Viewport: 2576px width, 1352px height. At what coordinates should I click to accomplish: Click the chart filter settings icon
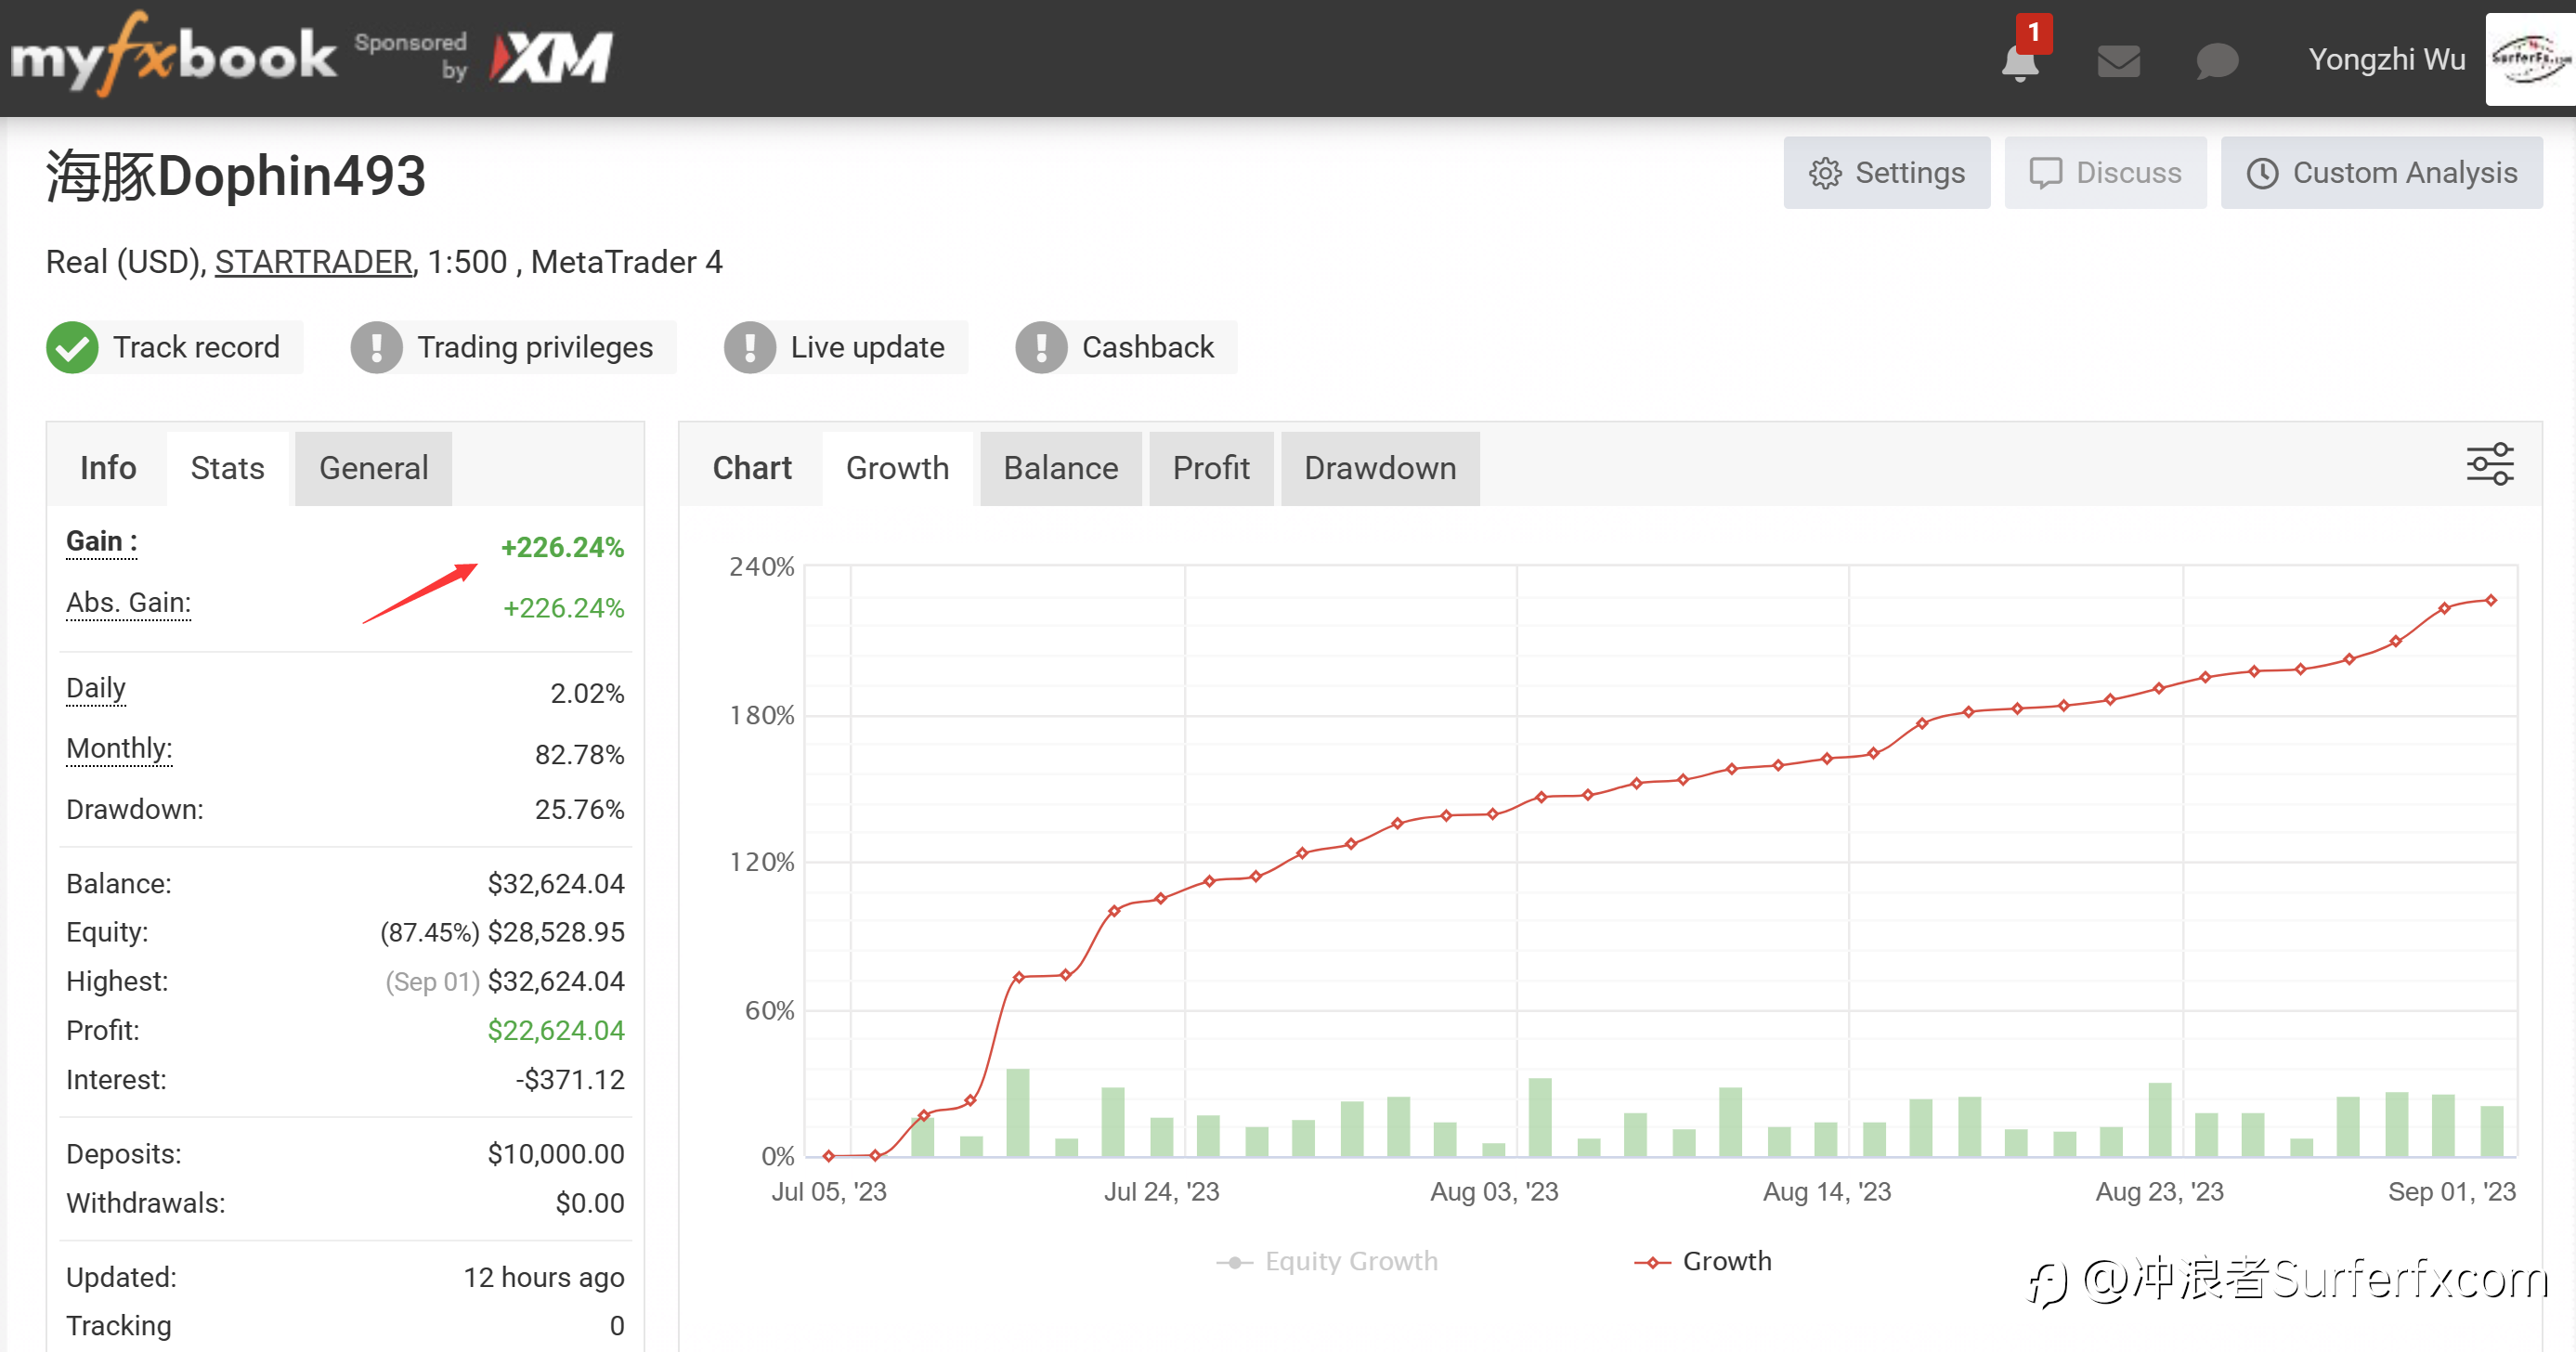[x=2489, y=464]
